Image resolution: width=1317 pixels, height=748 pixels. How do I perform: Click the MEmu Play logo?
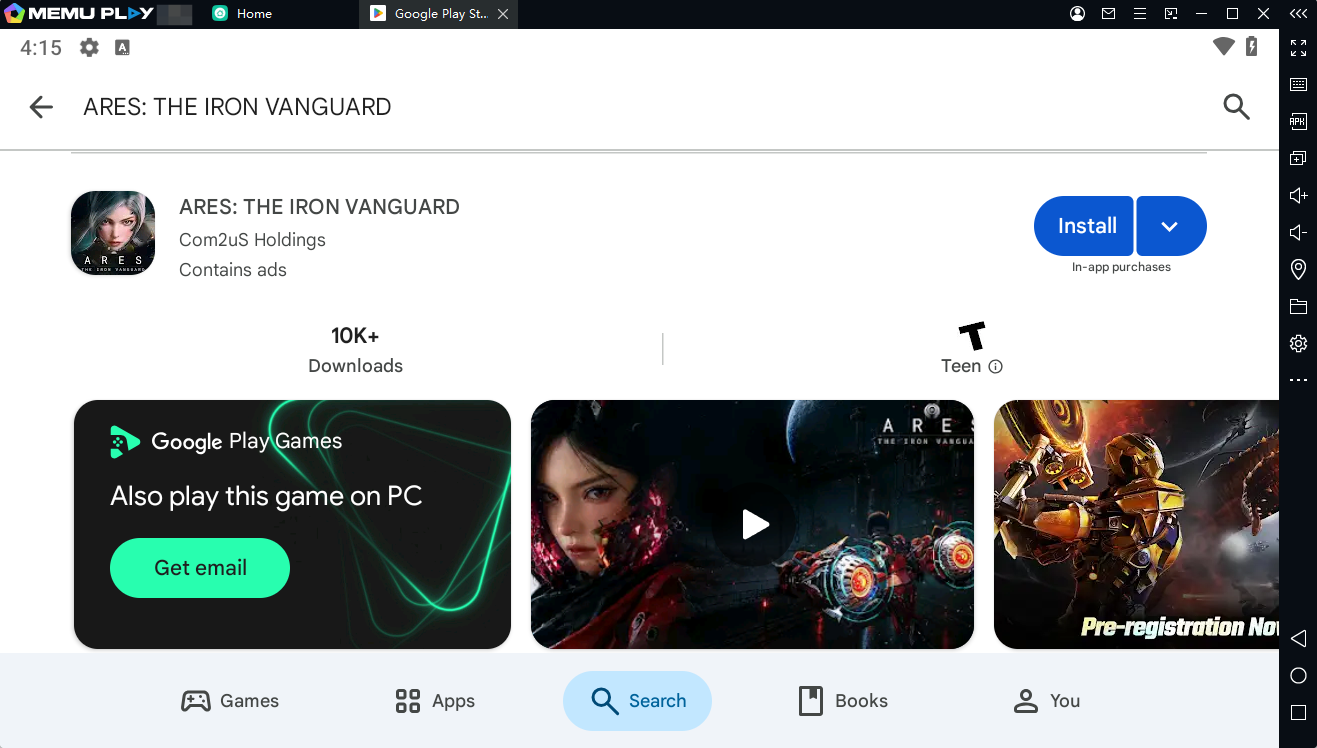click(x=79, y=14)
